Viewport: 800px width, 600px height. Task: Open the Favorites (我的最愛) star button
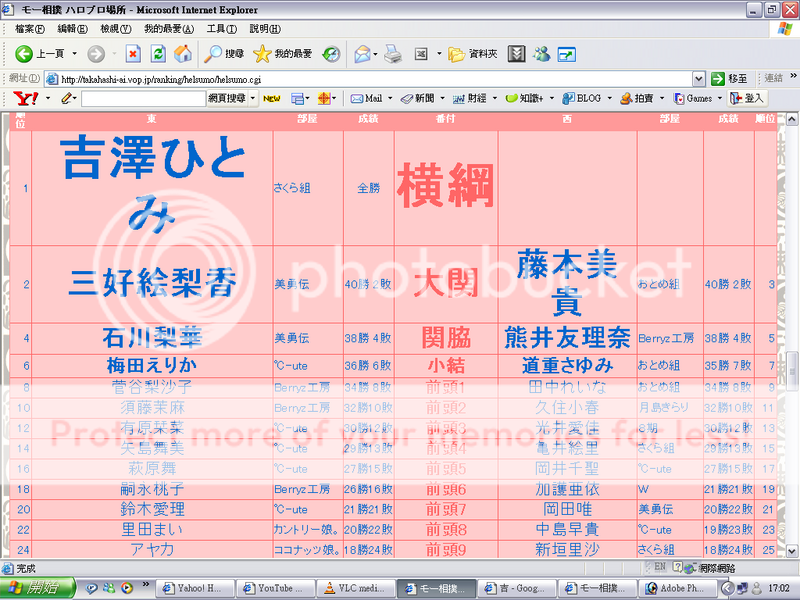pyautogui.click(x=282, y=53)
